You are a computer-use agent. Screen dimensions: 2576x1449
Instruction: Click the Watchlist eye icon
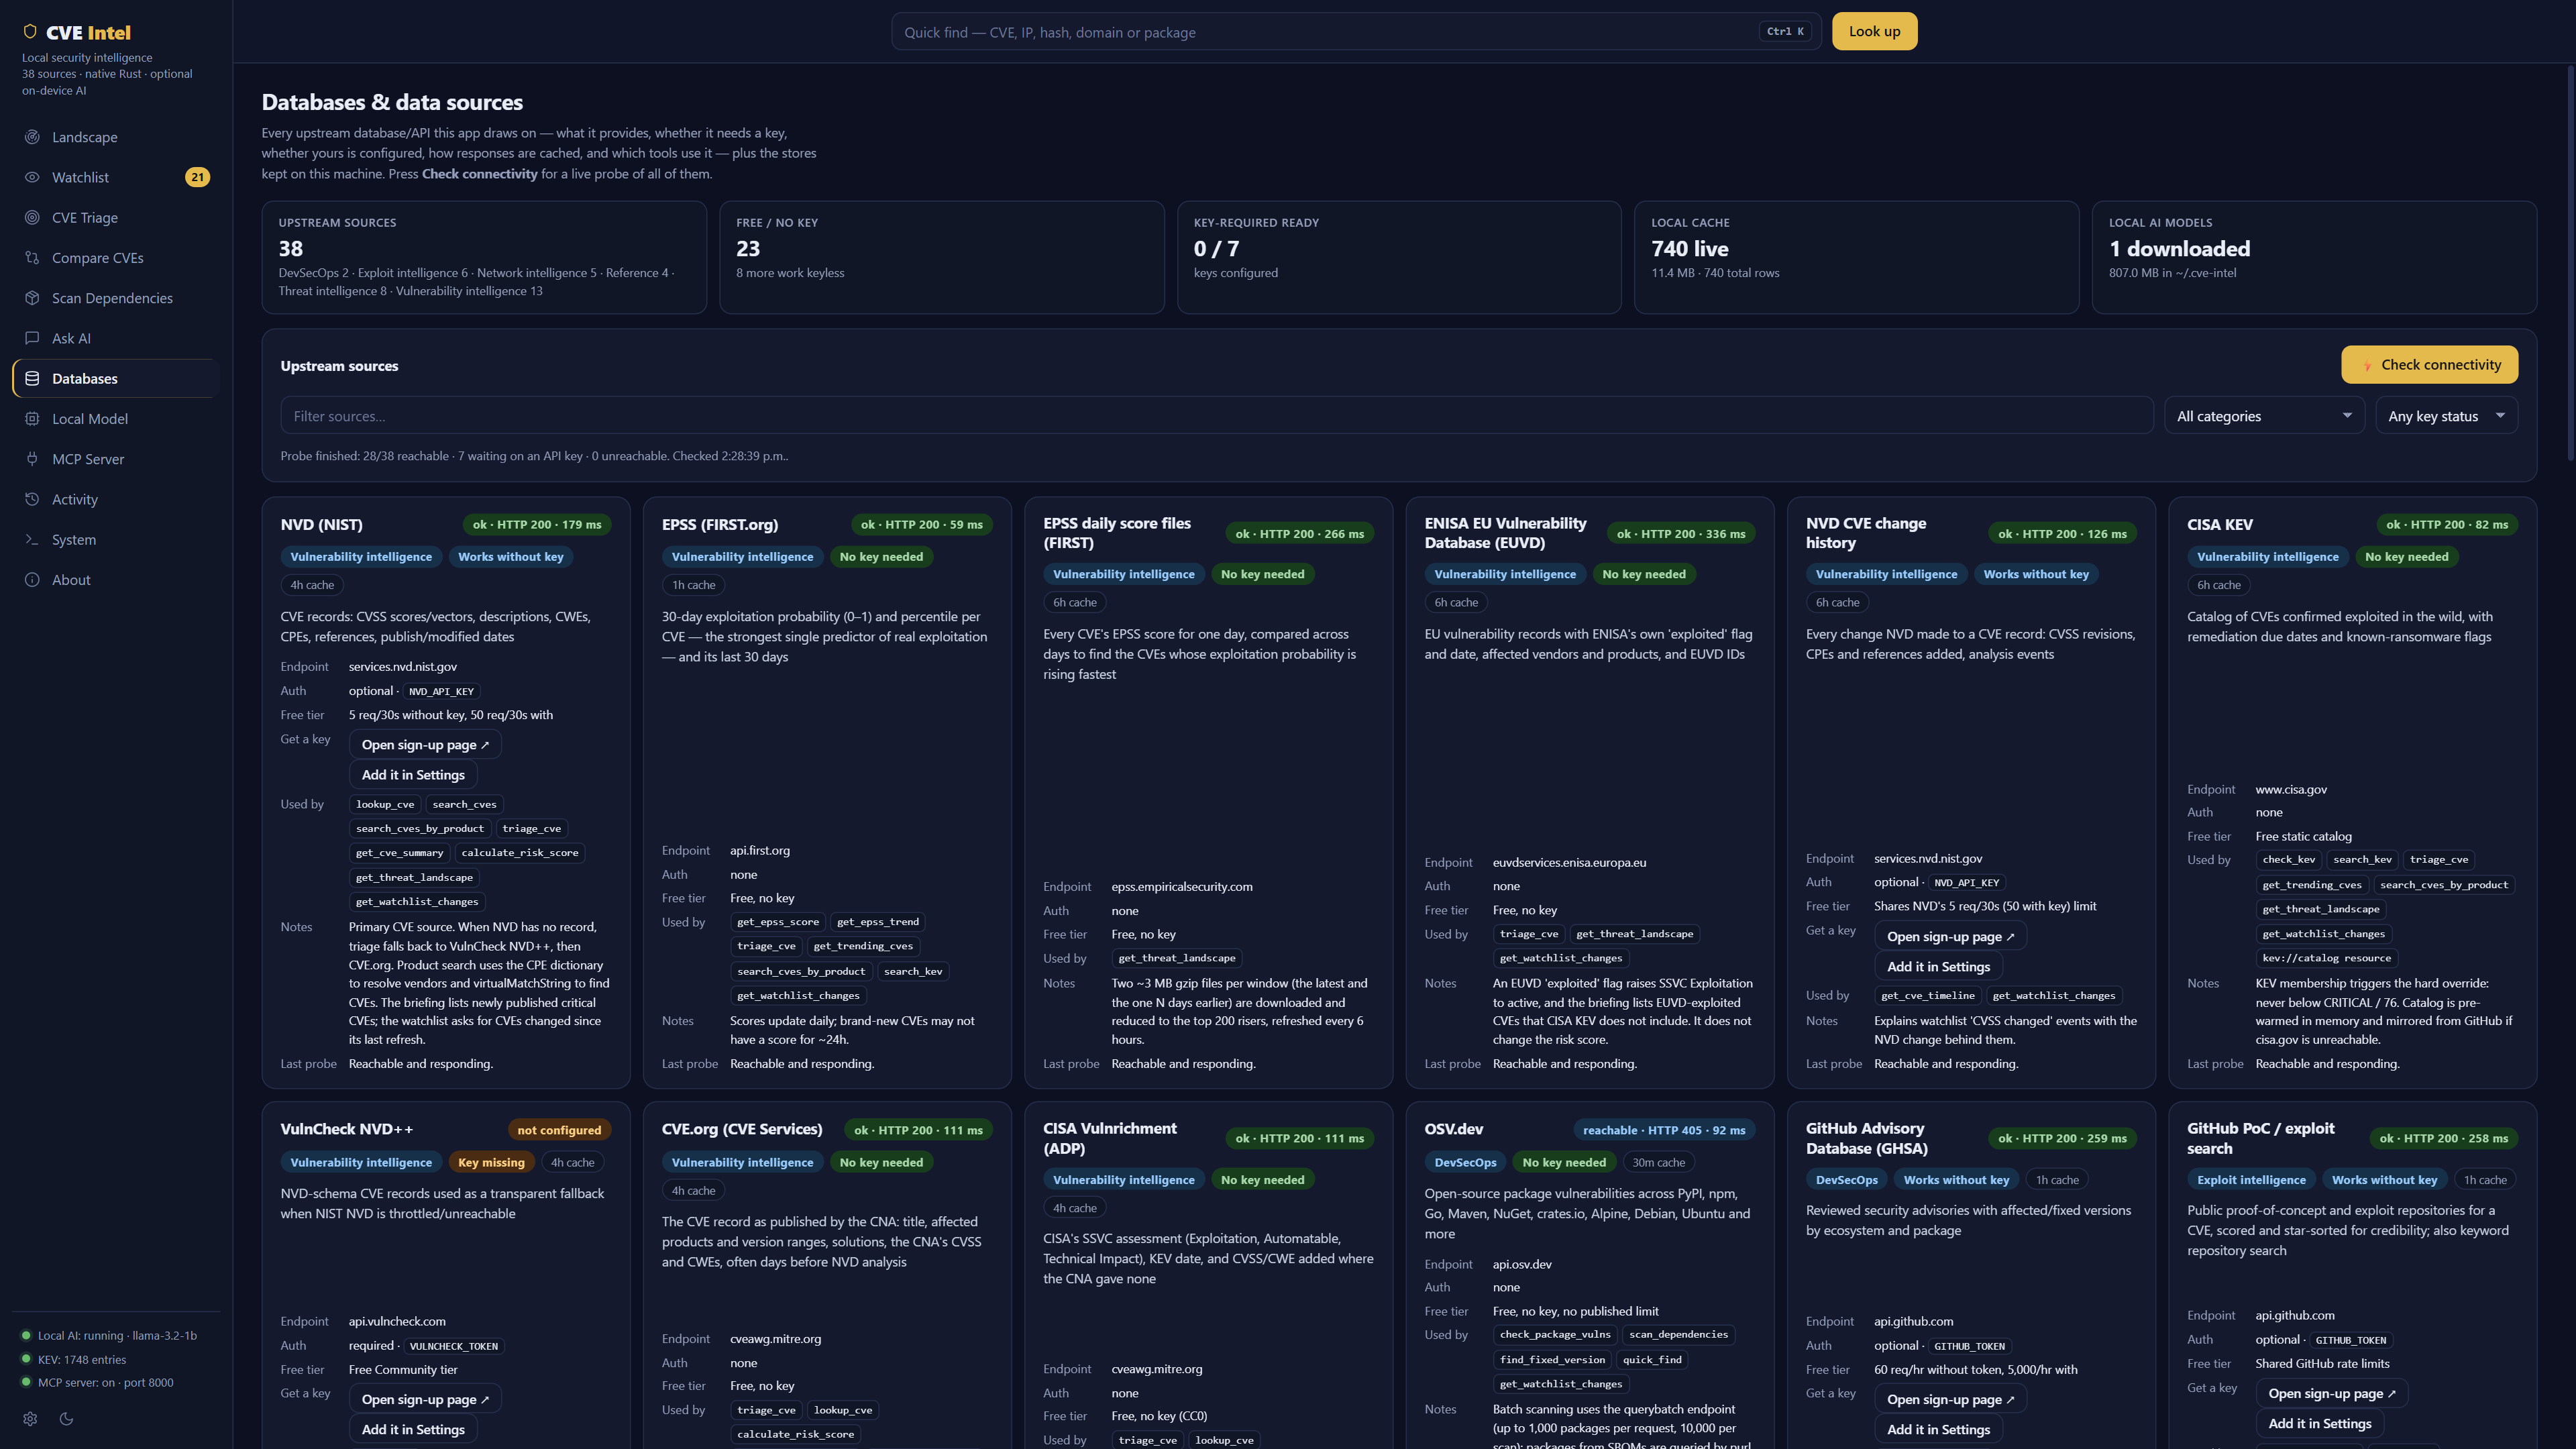[x=32, y=177]
